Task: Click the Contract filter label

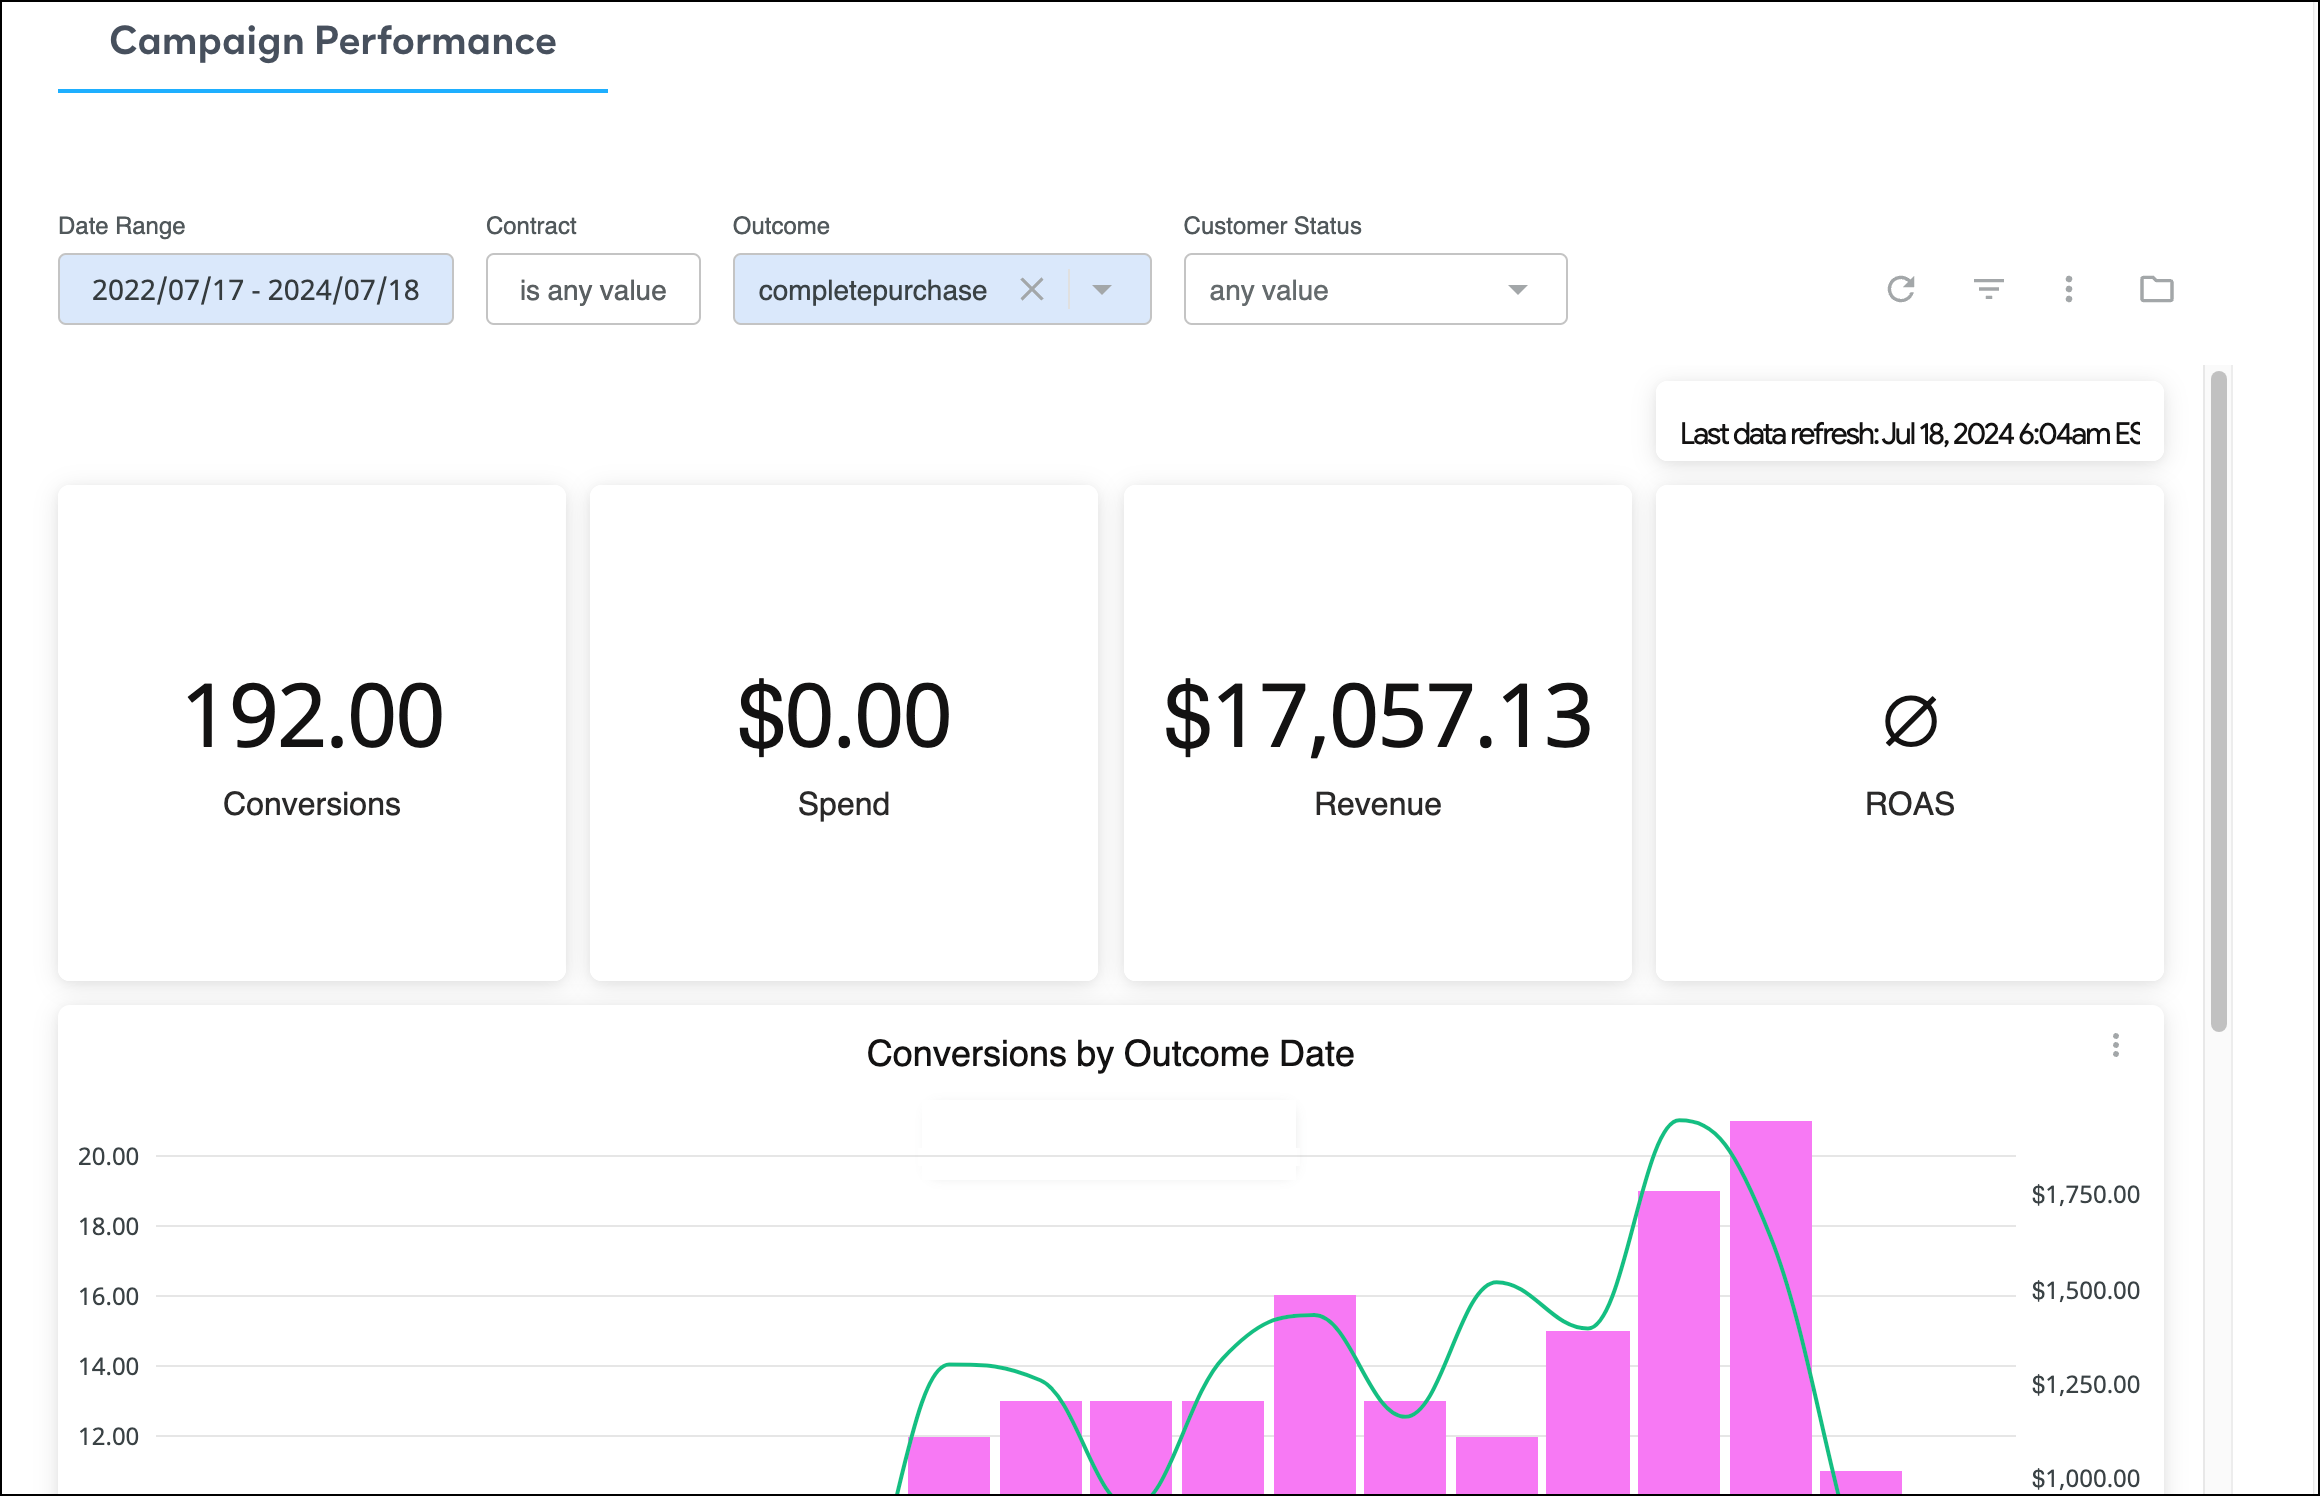Action: 531,226
